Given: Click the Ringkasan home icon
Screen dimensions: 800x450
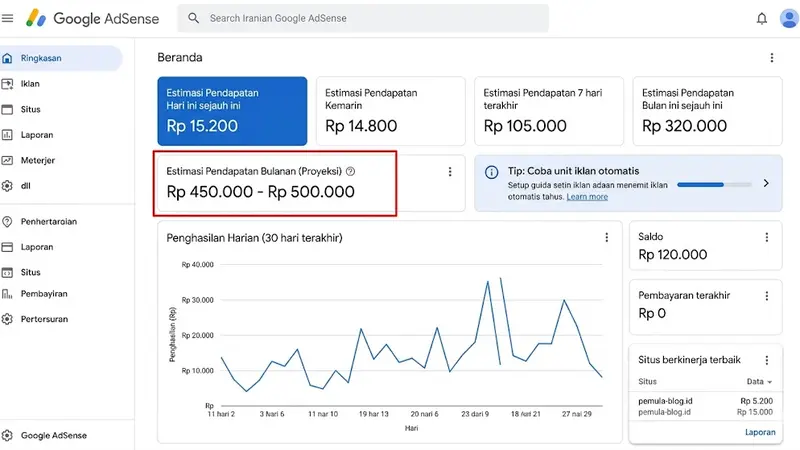Looking at the screenshot, I should 7,58.
